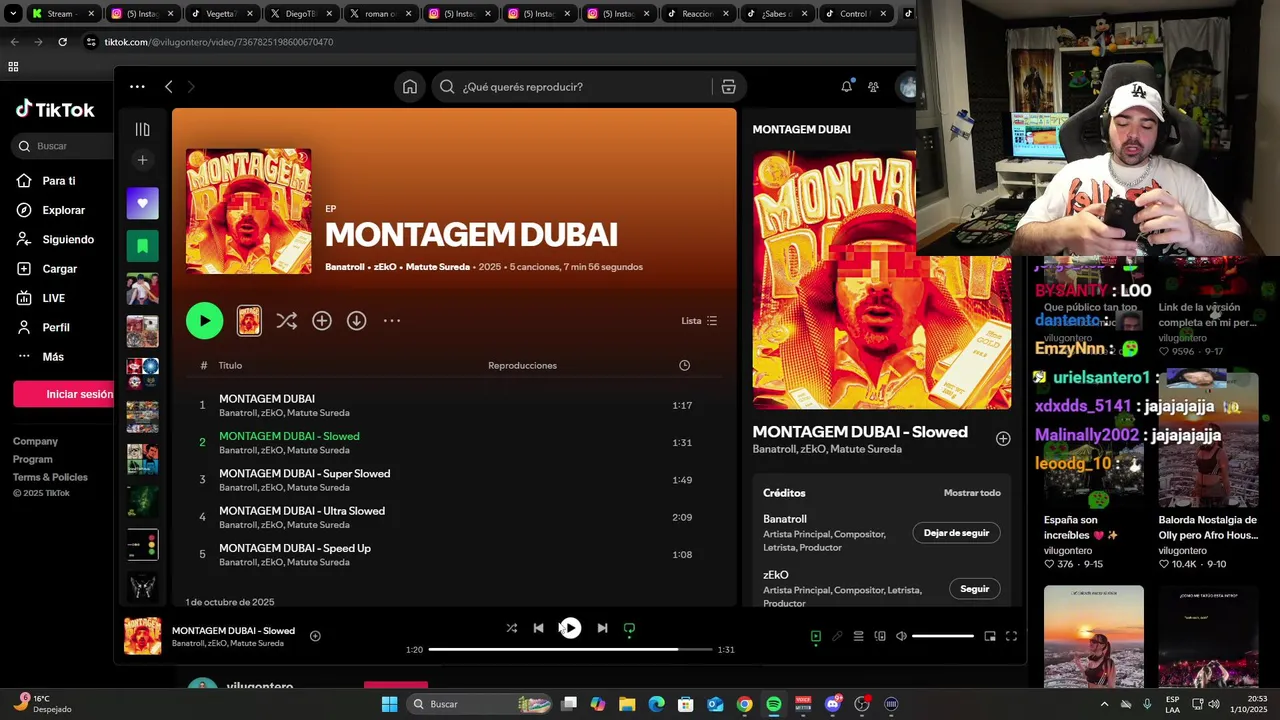Add now playing song to Liked from player bar
This screenshot has width=1280, height=720.
click(315, 636)
